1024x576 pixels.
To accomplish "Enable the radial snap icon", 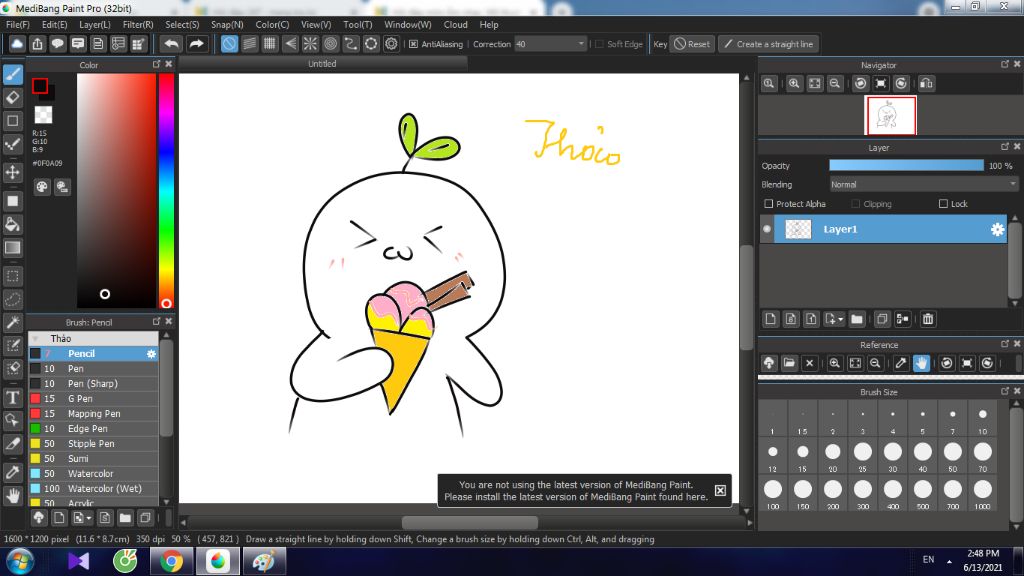I will (310, 44).
